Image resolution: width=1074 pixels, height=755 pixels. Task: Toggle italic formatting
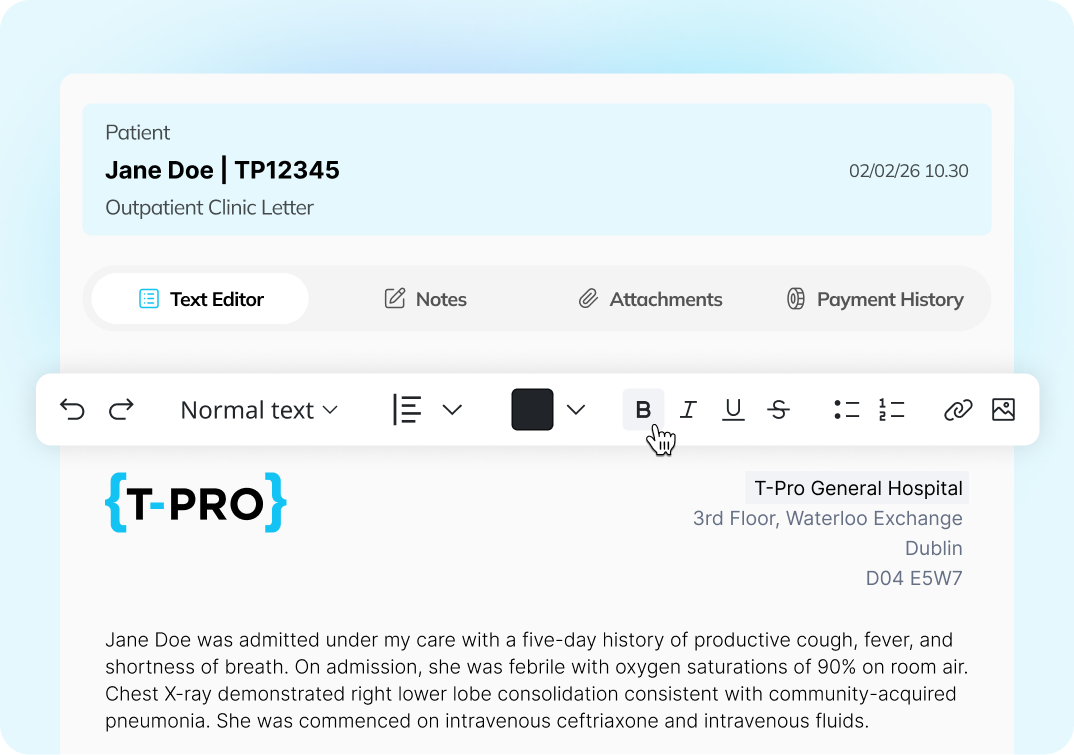pyautogui.click(x=688, y=410)
